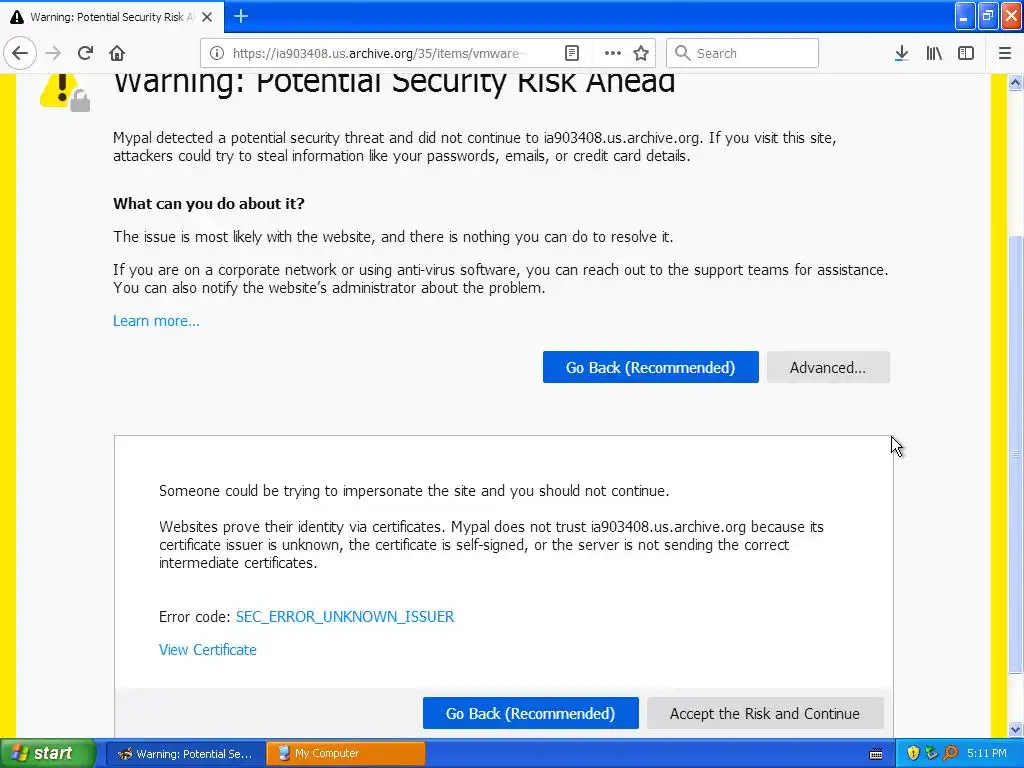Open the View Certificate link
This screenshot has height=768, width=1024.
pyautogui.click(x=207, y=650)
